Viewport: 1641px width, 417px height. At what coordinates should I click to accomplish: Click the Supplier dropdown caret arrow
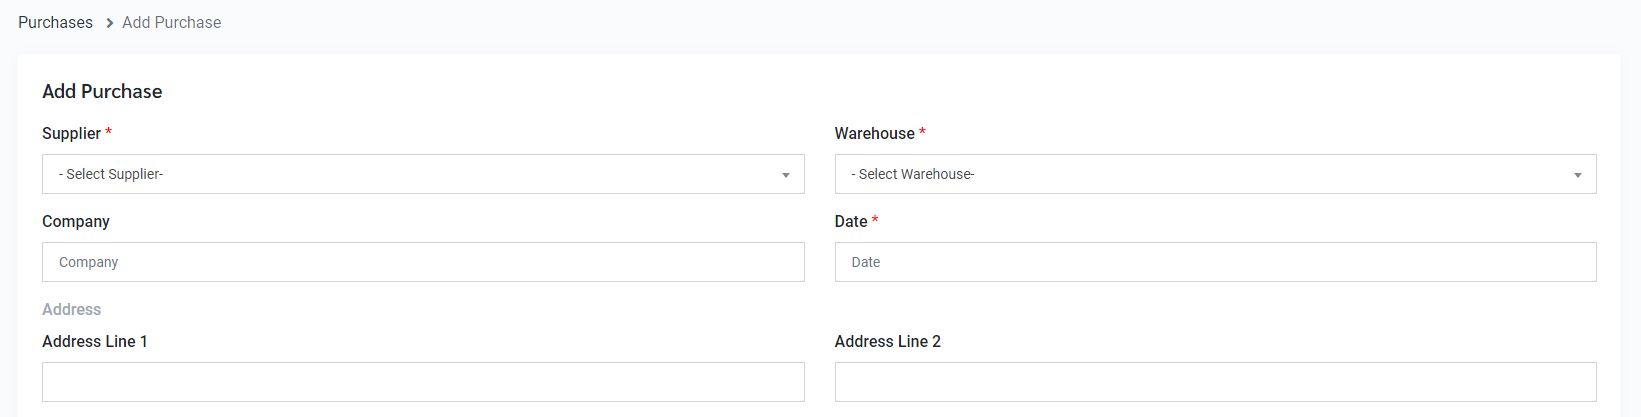point(785,175)
